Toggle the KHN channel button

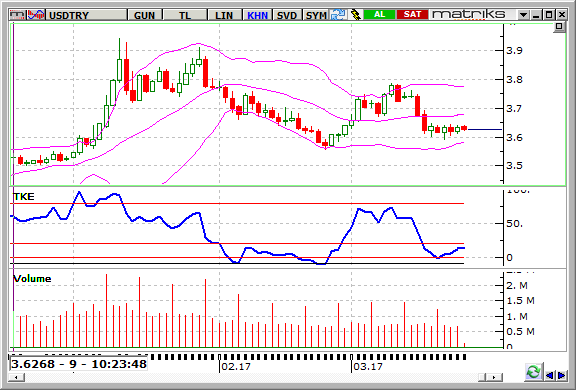coord(257,15)
